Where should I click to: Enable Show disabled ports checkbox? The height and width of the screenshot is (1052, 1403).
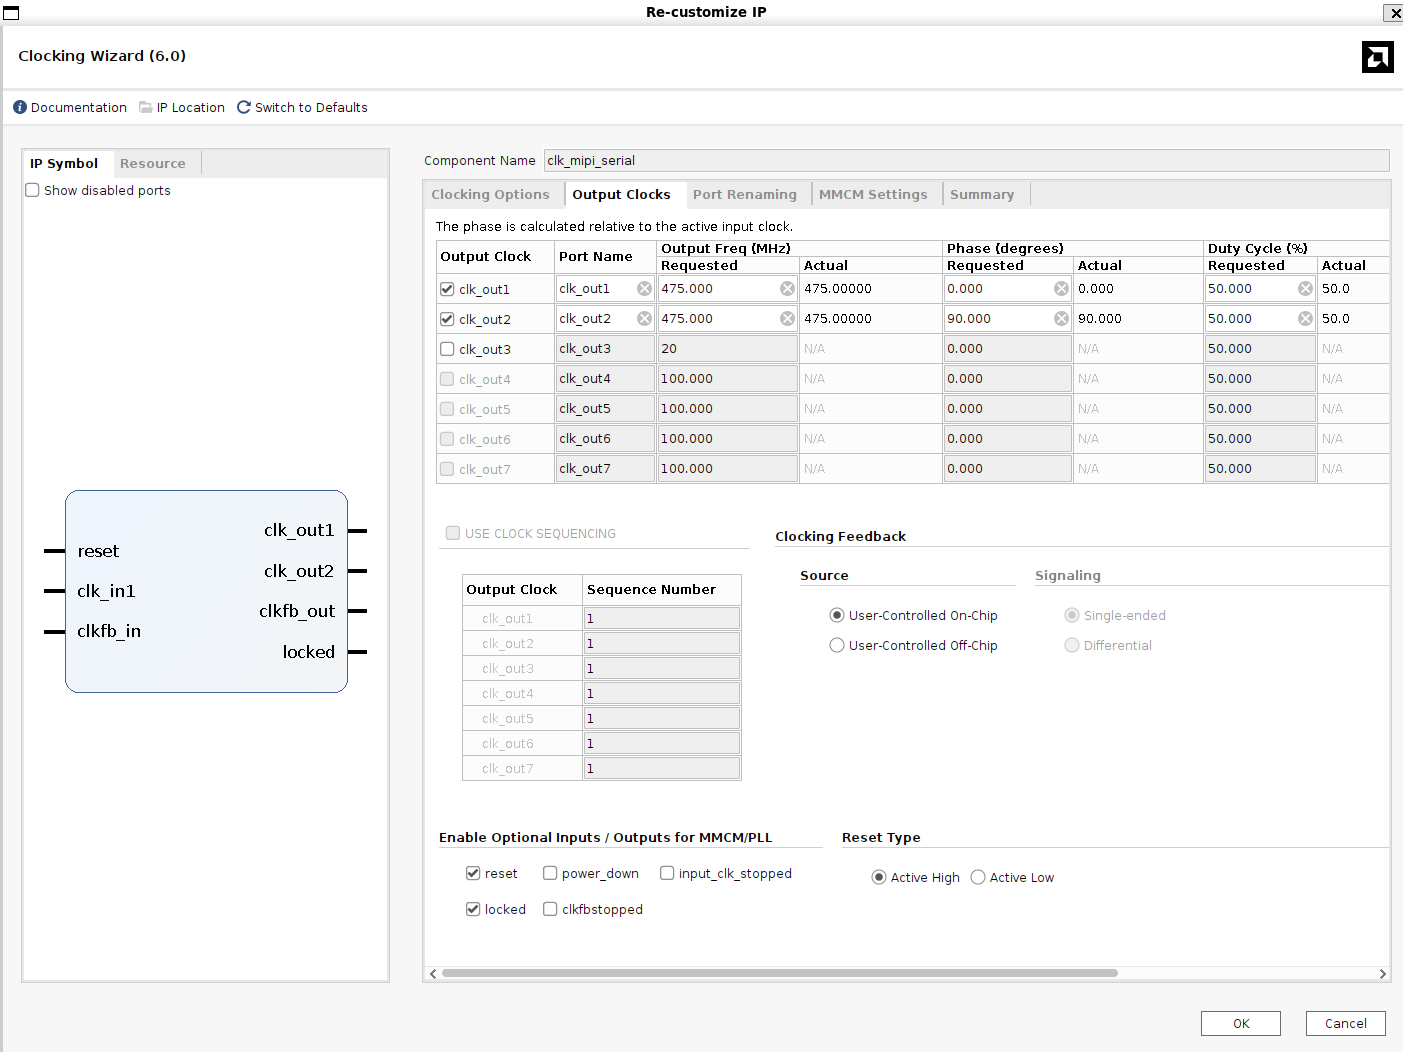(x=33, y=190)
